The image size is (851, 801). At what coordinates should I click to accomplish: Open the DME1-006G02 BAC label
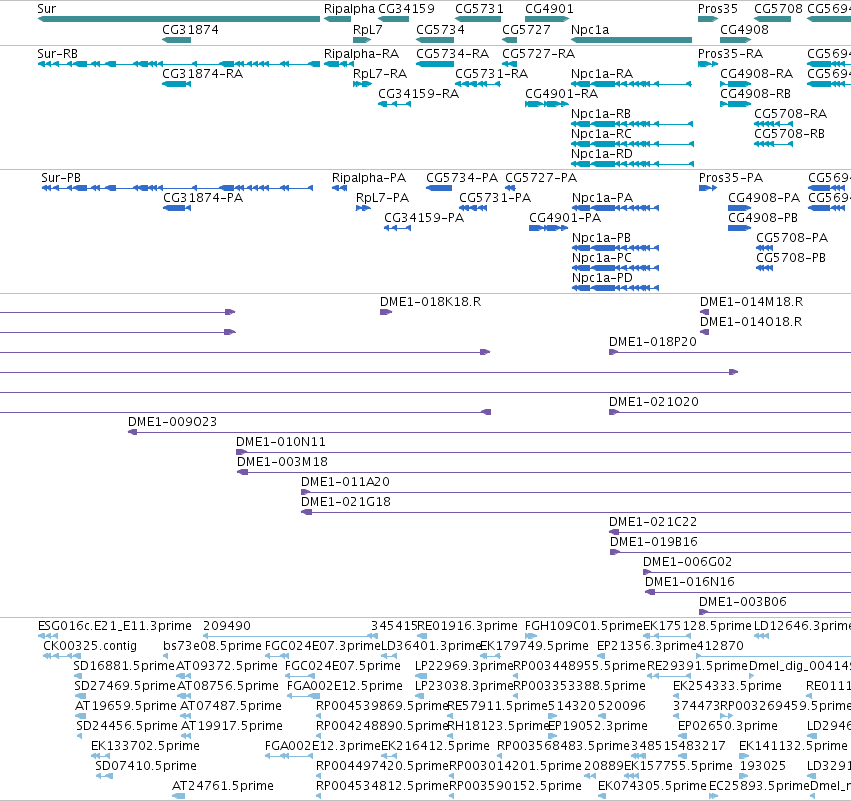[x=688, y=561]
